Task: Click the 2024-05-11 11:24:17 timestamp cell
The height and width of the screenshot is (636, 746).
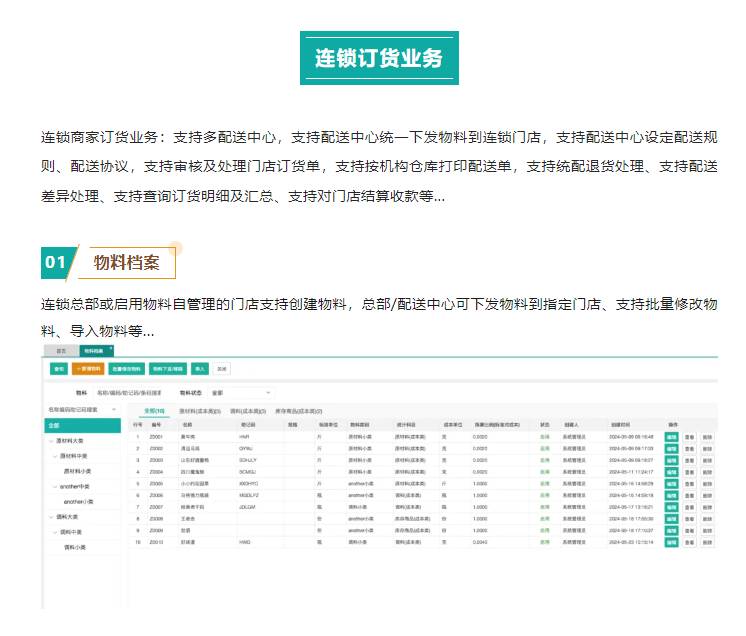Action: tap(631, 472)
